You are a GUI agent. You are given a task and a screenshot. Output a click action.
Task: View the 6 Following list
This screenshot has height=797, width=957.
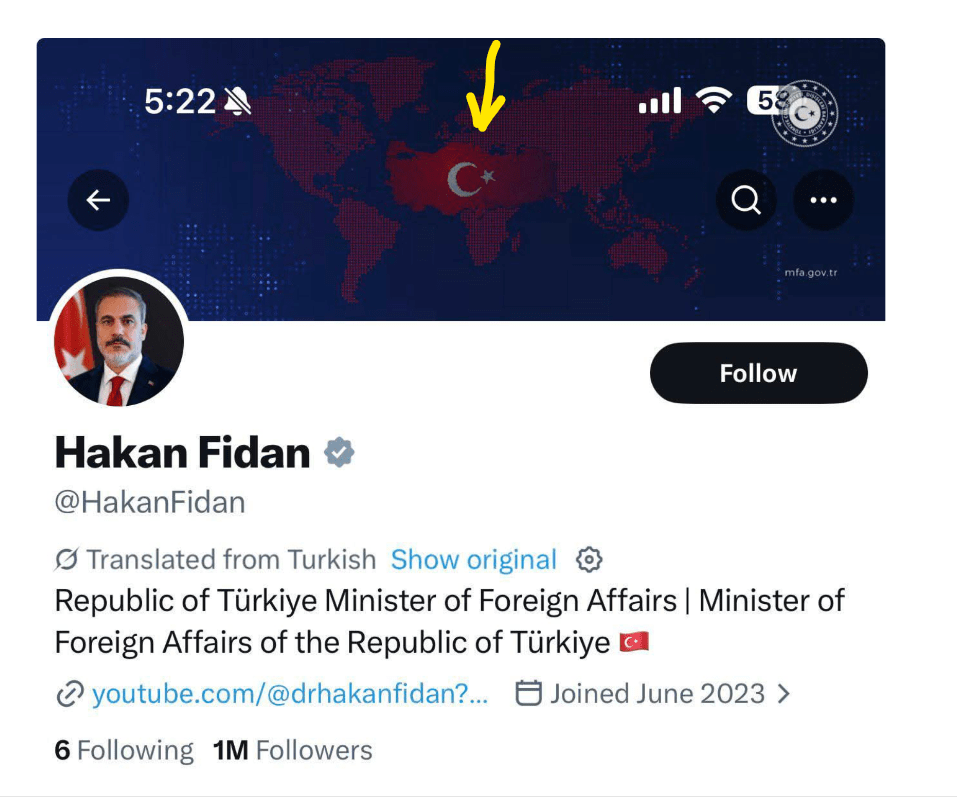pyautogui.click(x=124, y=751)
